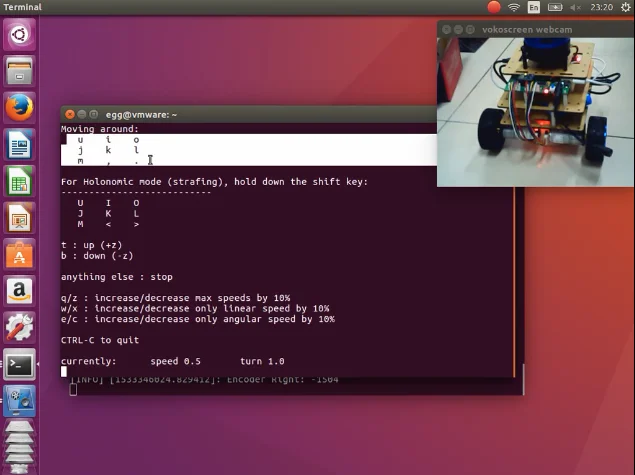Minimize the vokoscreen webcam window

coord(458,30)
